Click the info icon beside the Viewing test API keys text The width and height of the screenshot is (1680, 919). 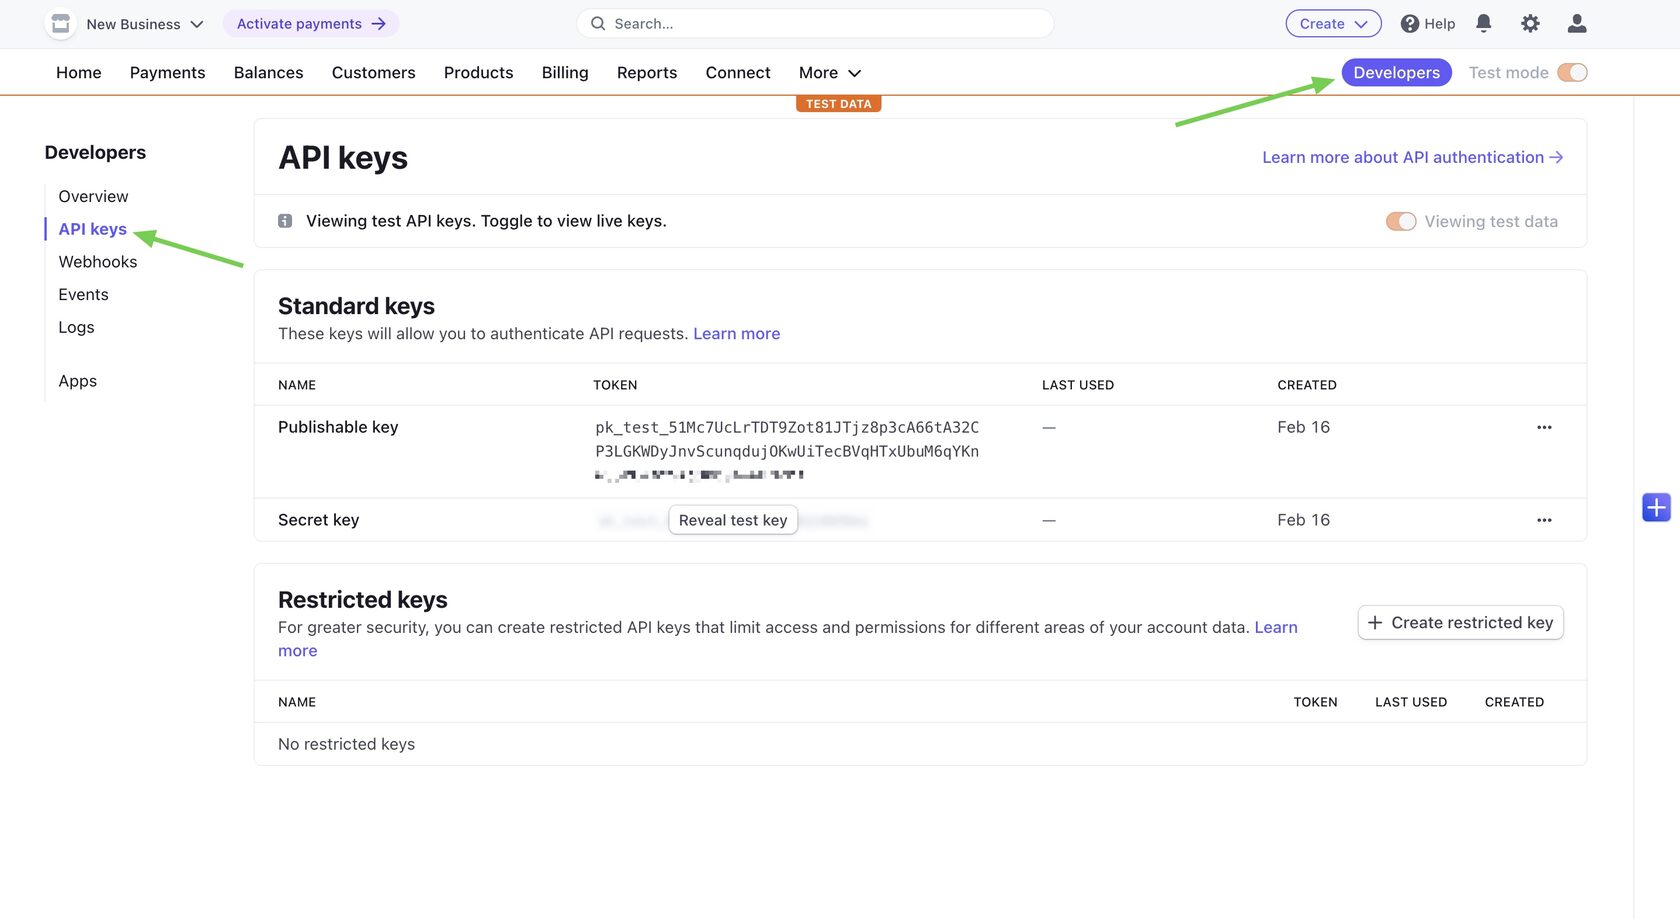tap(285, 221)
